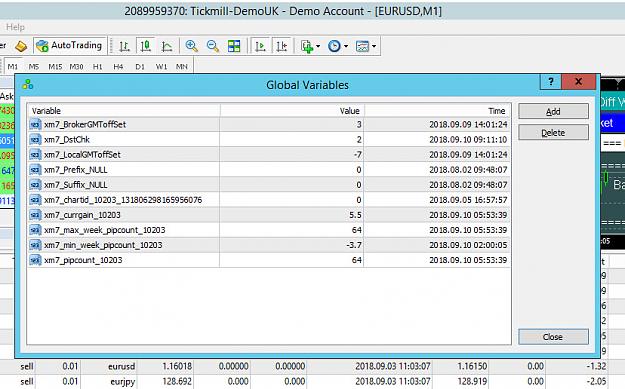
Task: Click the zoom out magnifier icon
Action: pos(213,46)
